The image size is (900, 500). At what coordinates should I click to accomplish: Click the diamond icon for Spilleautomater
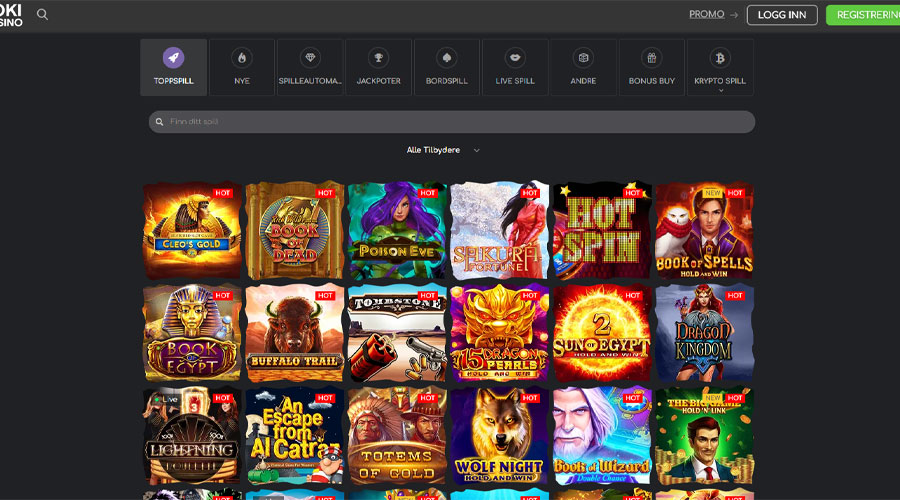310,57
